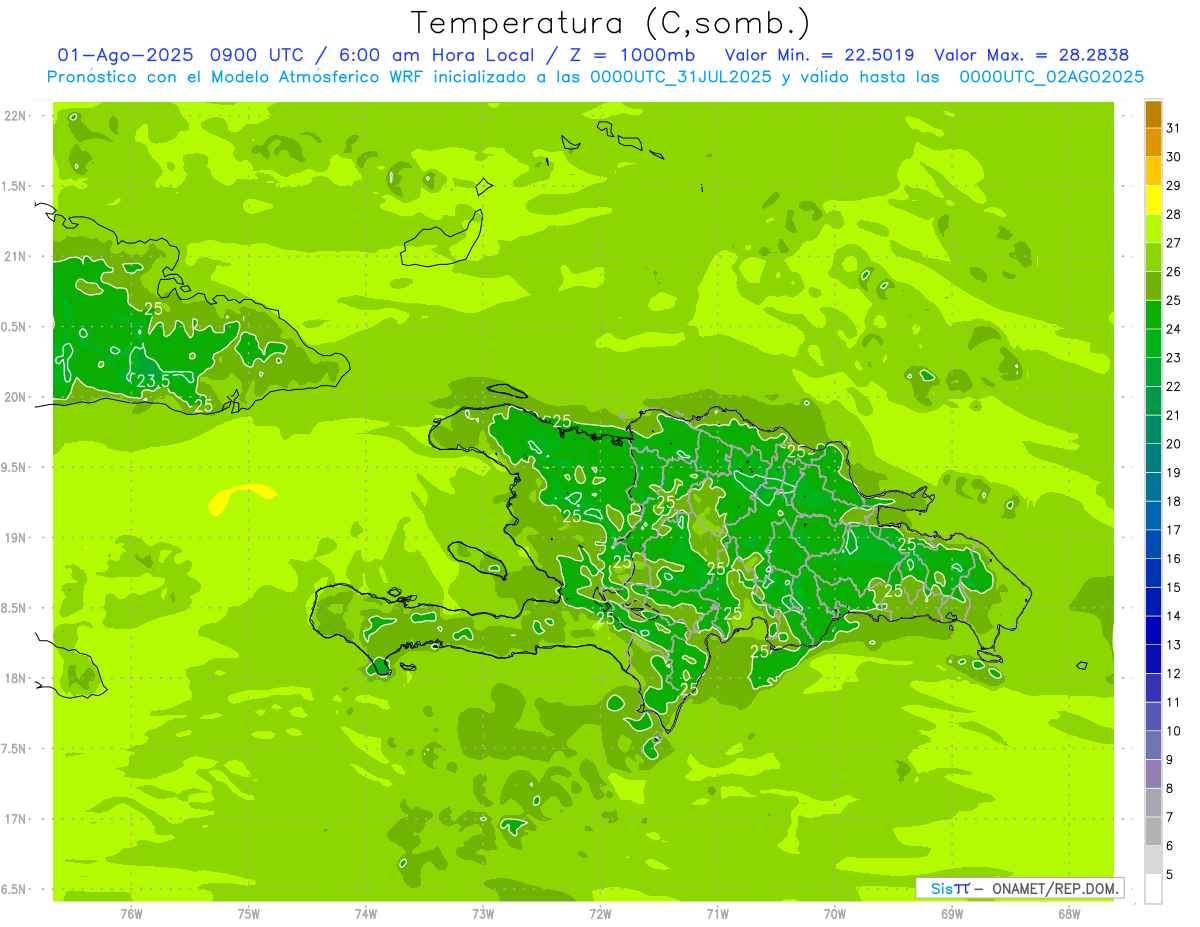
Task: Select the '22' color bar label
Action: click(x=1173, y=386)
